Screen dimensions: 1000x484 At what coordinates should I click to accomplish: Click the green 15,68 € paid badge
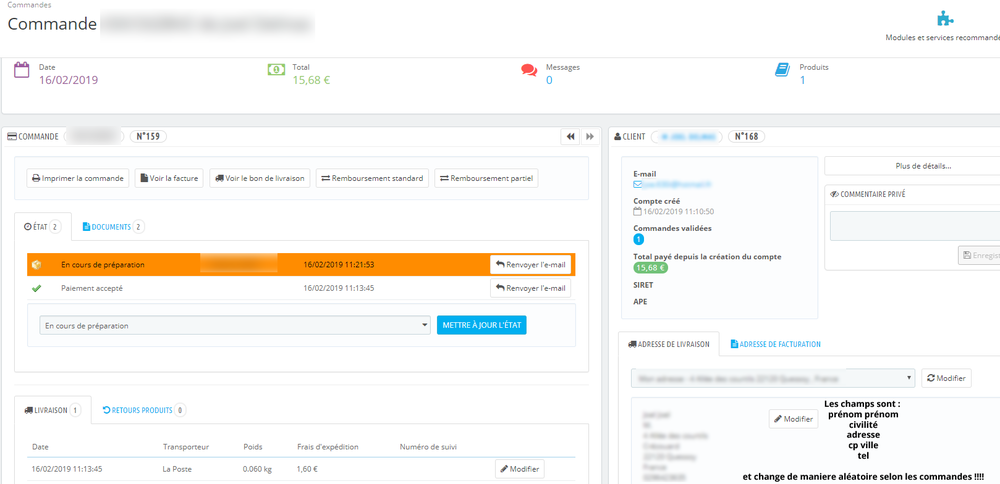pos(651,268)
